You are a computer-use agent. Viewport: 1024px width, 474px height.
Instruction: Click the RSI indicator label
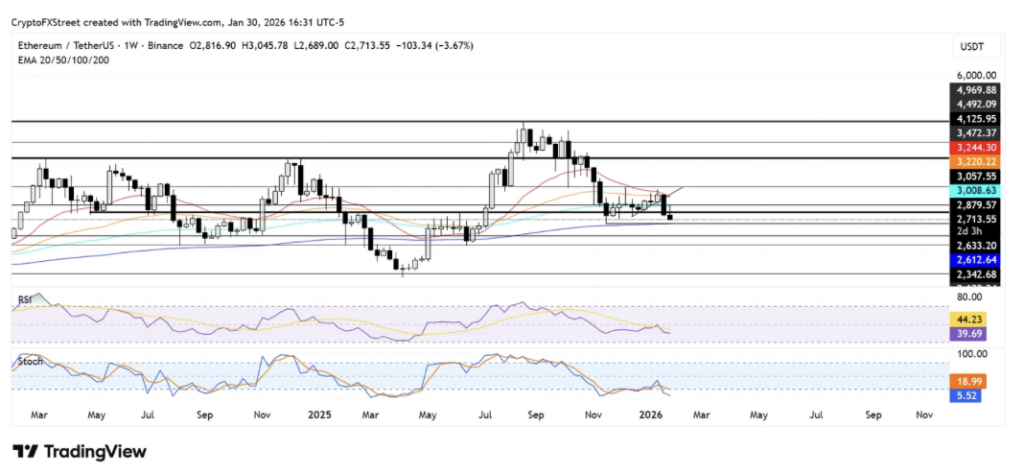click(x=23, y=298)
